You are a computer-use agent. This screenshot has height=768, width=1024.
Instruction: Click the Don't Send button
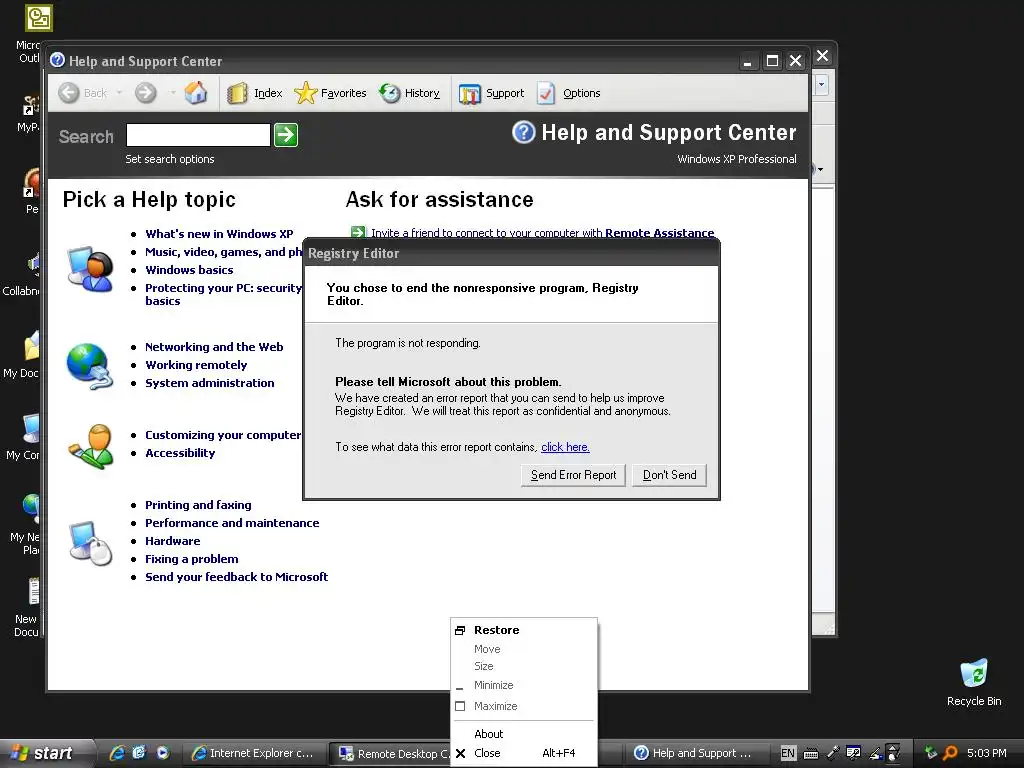tap(669, 475)
